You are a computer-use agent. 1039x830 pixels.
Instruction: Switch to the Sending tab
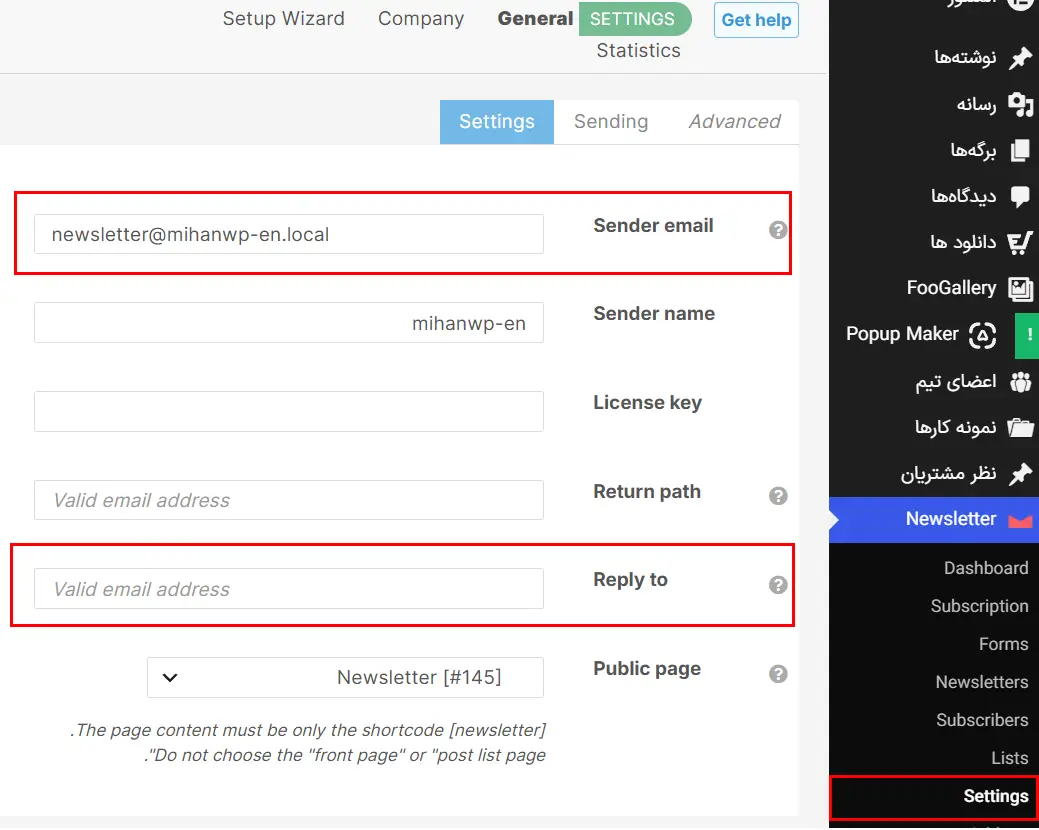(x=611, y=122)
